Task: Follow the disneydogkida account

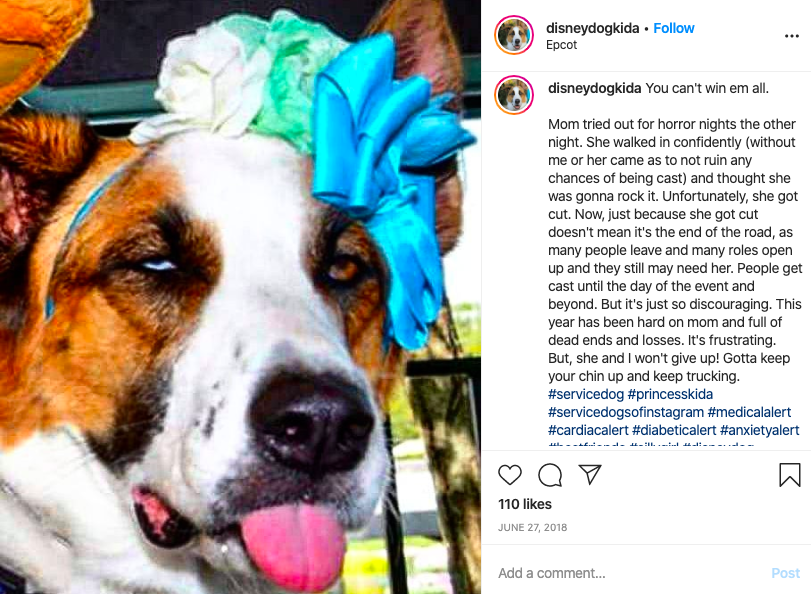Action: point(673,28)
